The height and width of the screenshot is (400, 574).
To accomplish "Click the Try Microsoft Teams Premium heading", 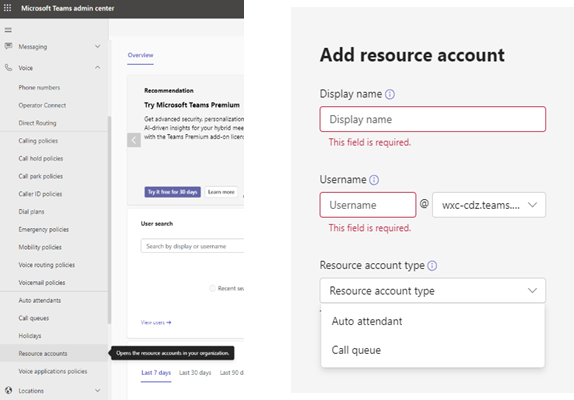I will click(192, 105).
